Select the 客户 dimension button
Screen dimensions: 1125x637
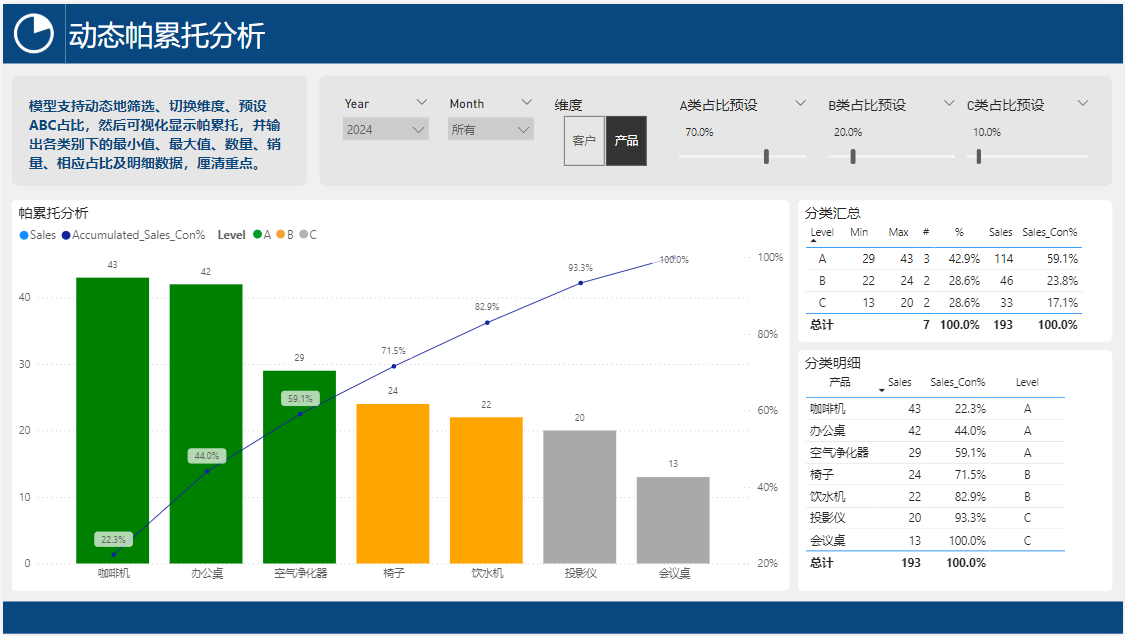[x=584, y=141]
